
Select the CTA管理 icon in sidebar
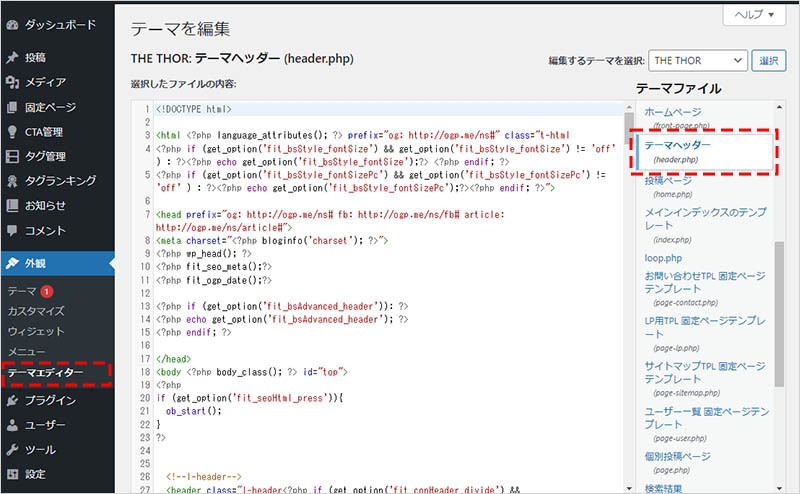pos(12,132)
